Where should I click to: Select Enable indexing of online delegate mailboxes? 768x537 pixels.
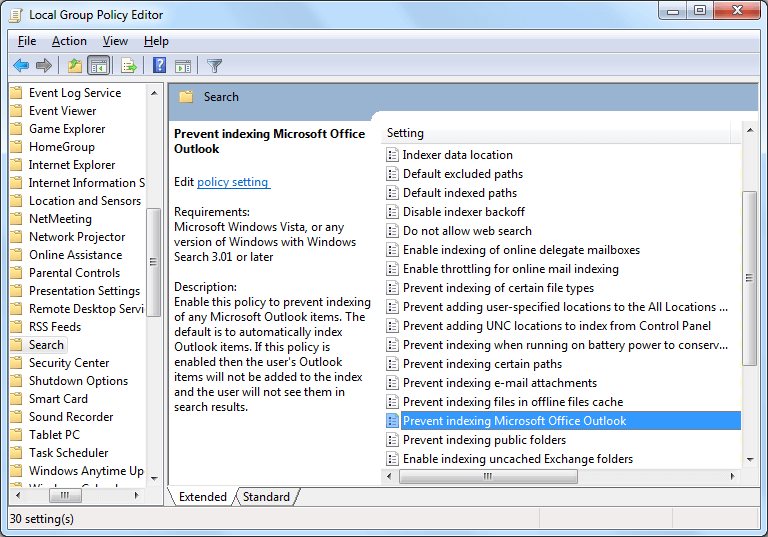click(x=521, y=250)
